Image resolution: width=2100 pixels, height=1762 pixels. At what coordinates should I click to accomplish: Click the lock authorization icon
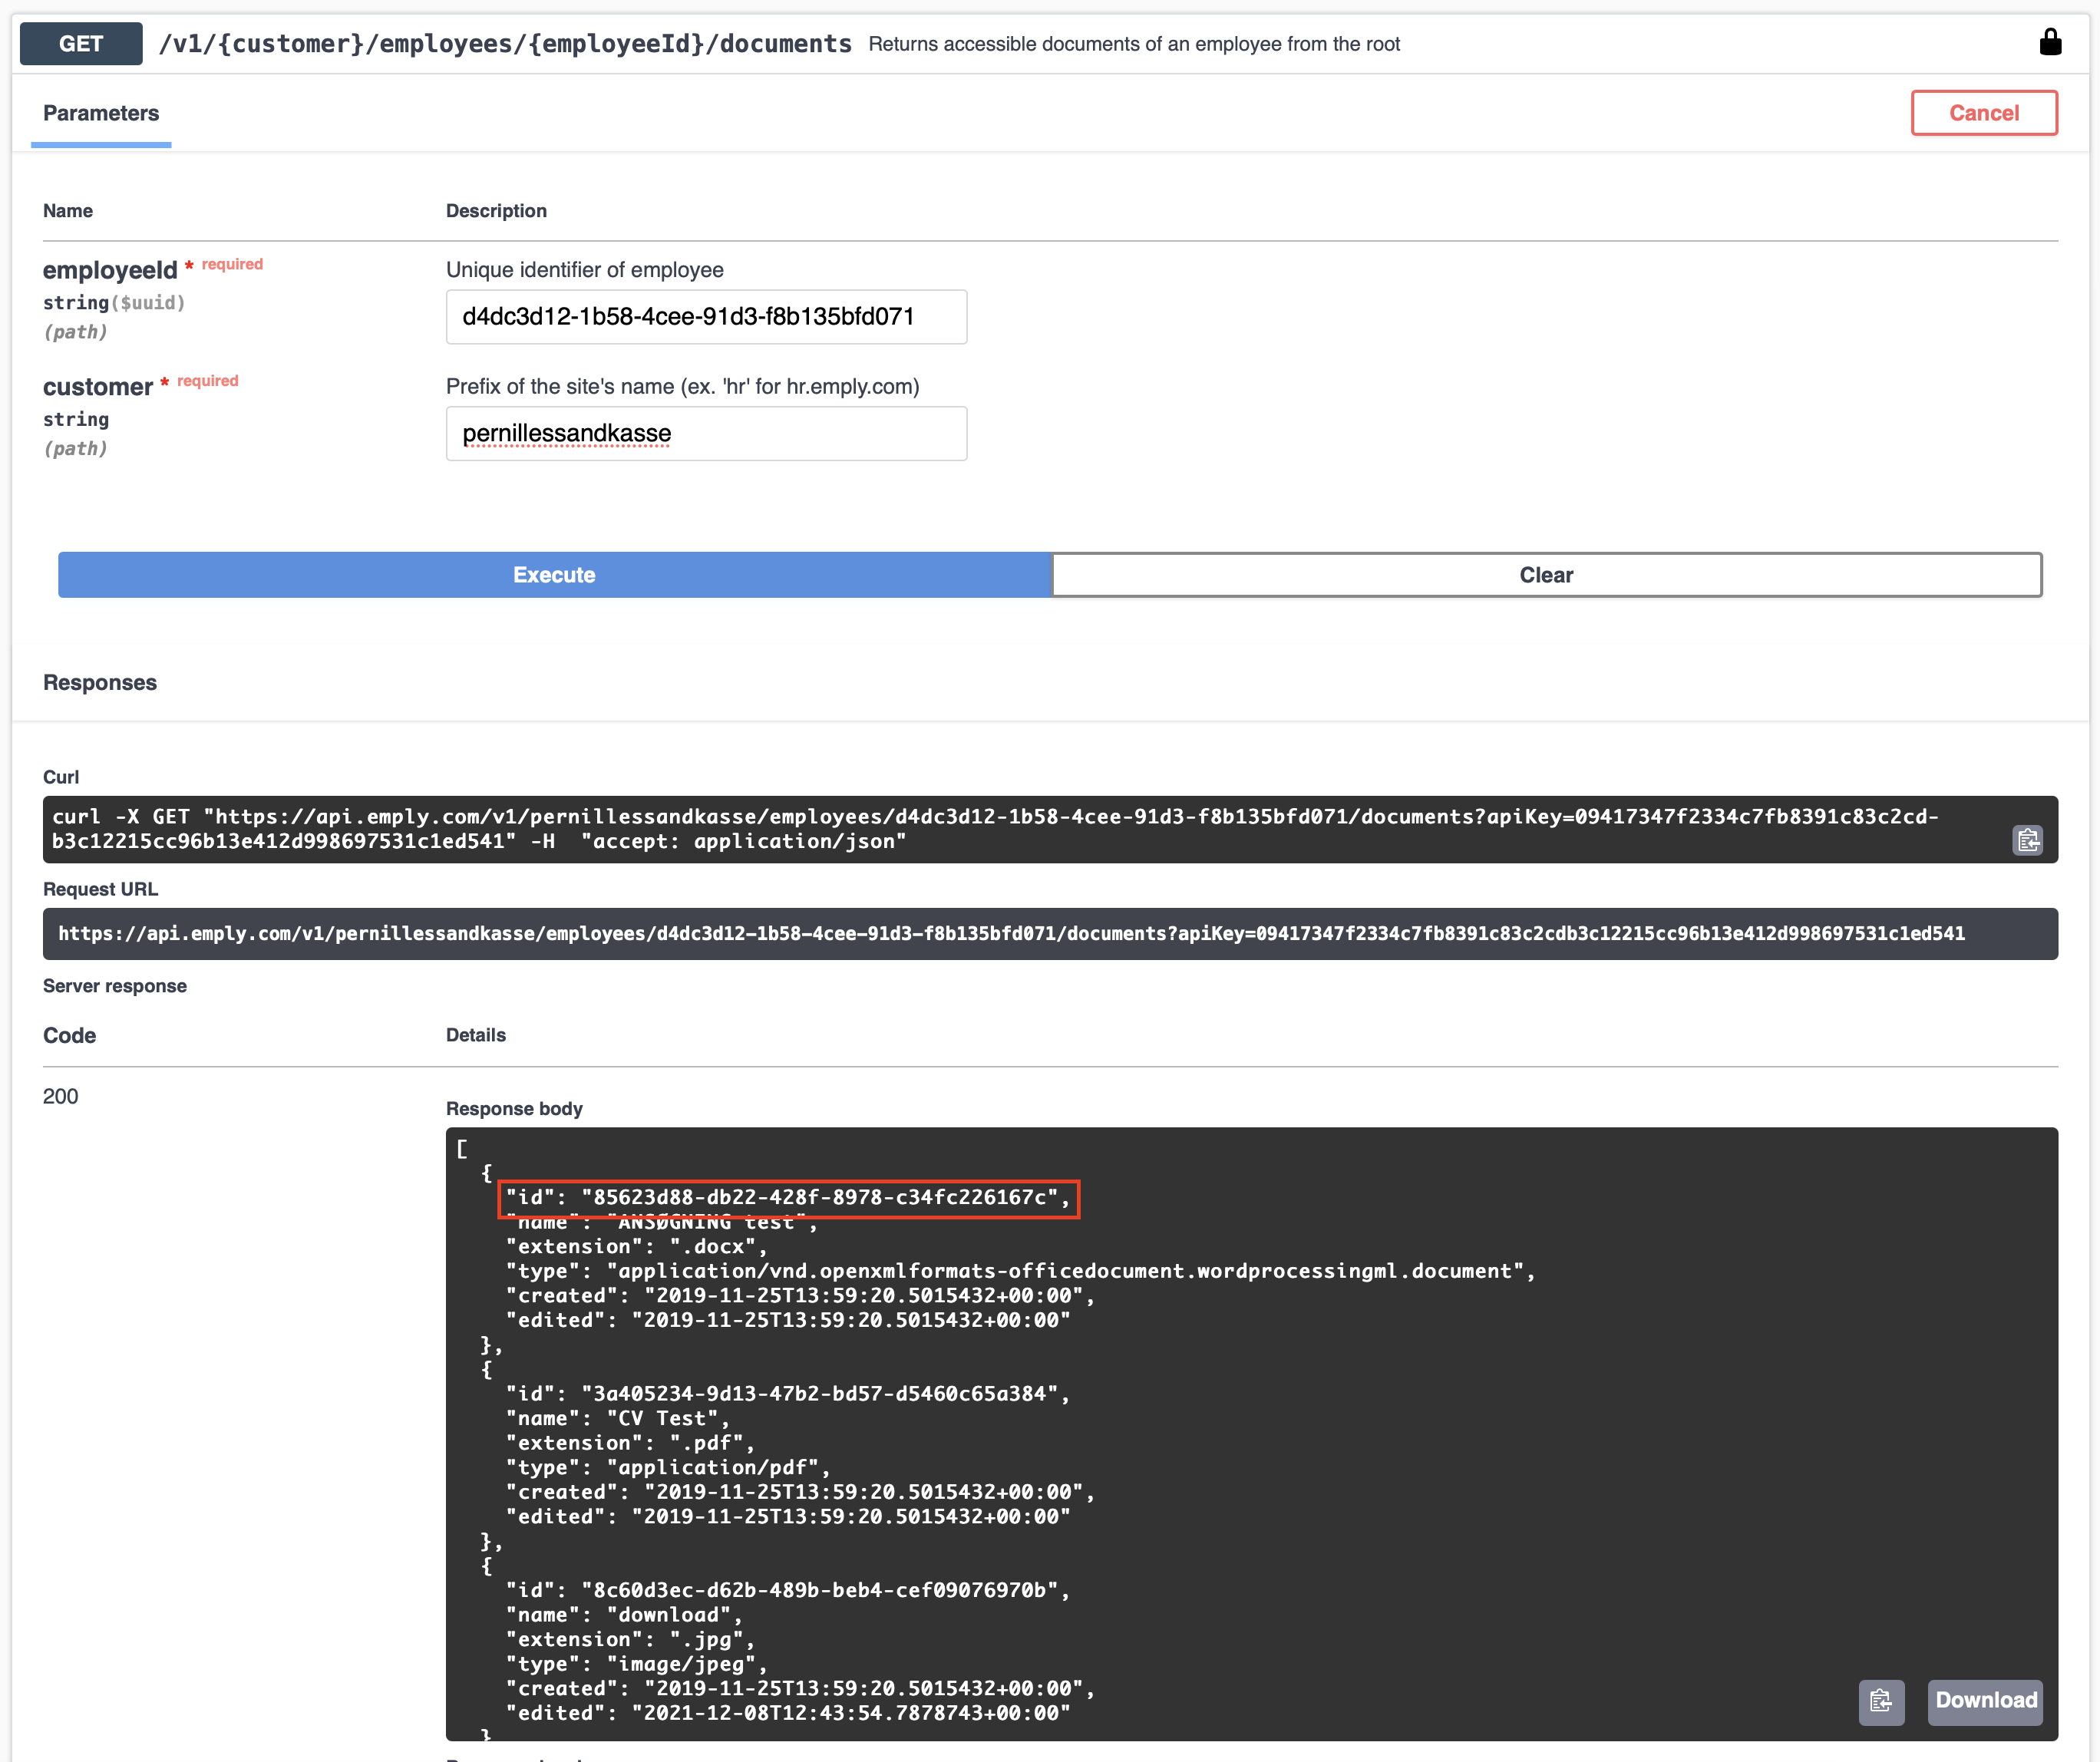coord(2050,43)
